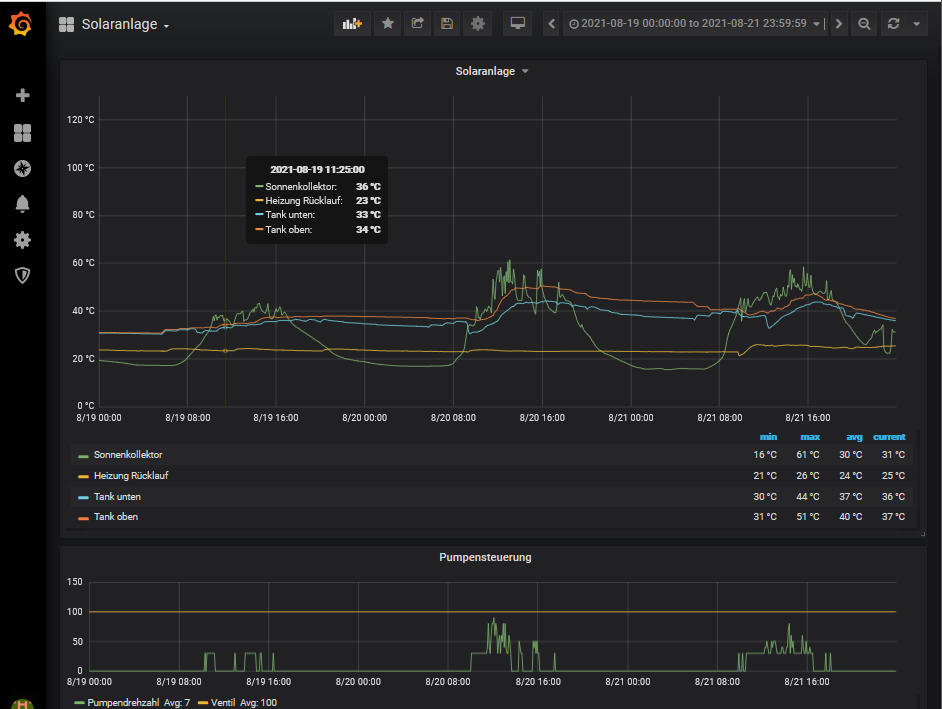Open the Explore compass icon

pos(22,168)
